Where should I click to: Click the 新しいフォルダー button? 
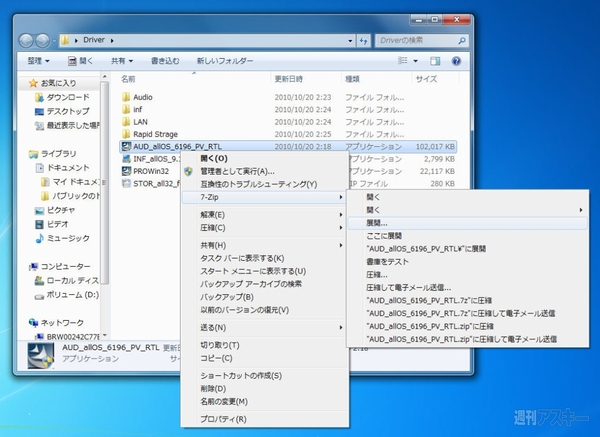click(x=225, y=61)
